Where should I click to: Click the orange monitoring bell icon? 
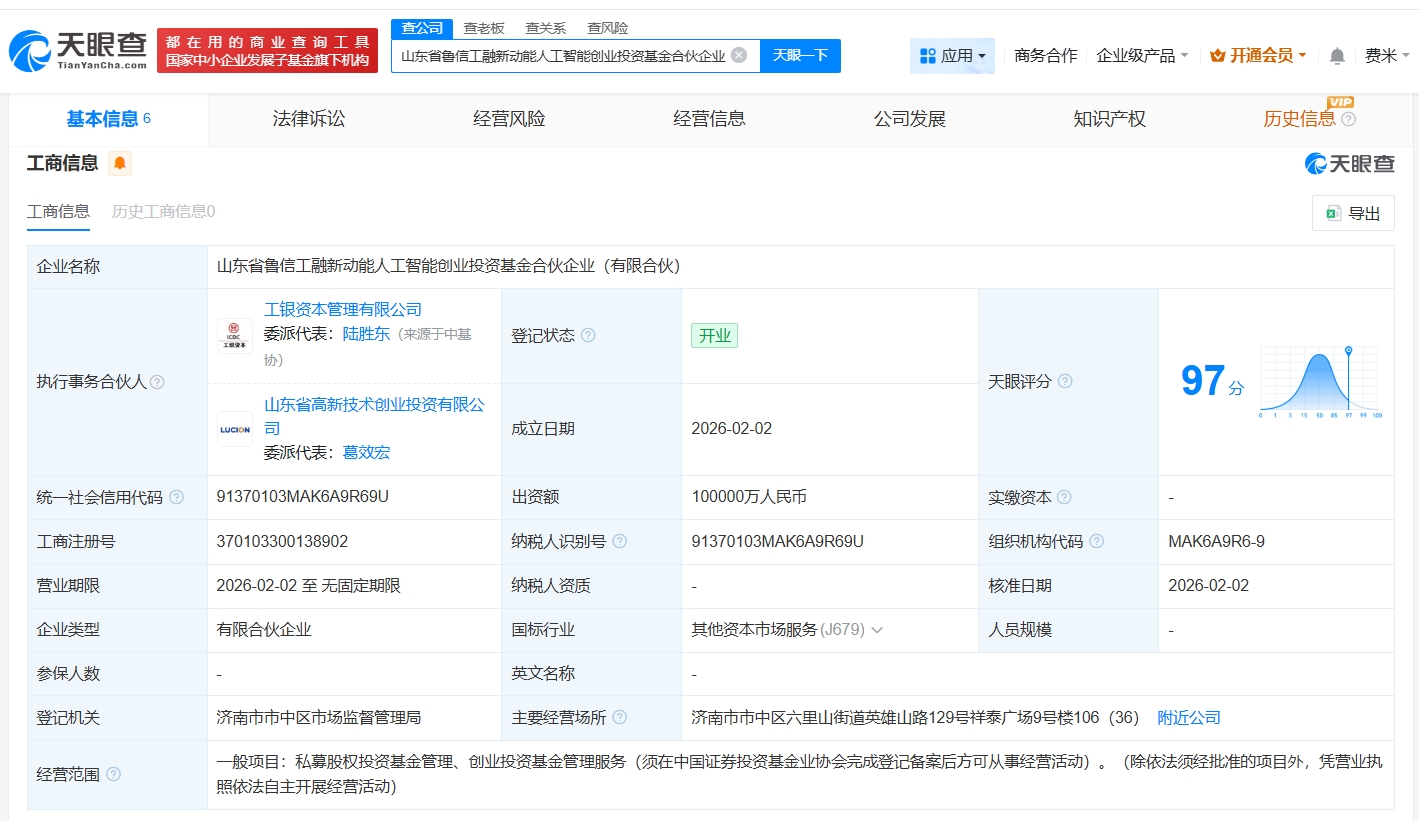(x=120, y=163)
